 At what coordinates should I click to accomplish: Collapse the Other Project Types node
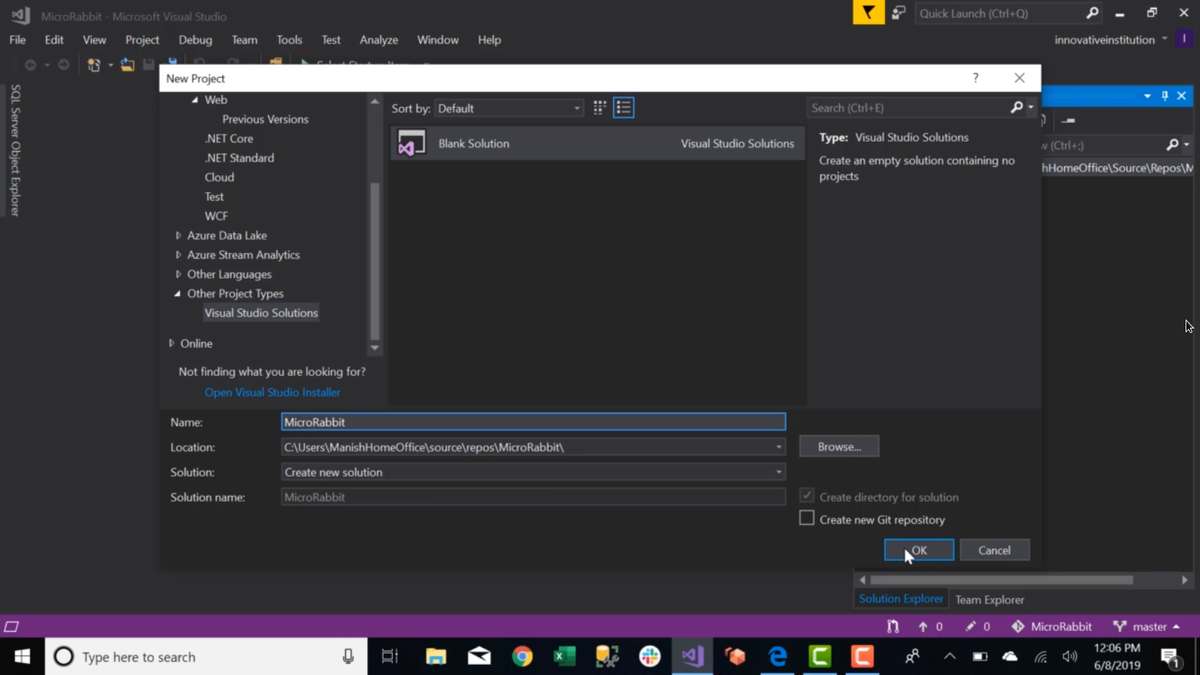[x=178, y=294]
